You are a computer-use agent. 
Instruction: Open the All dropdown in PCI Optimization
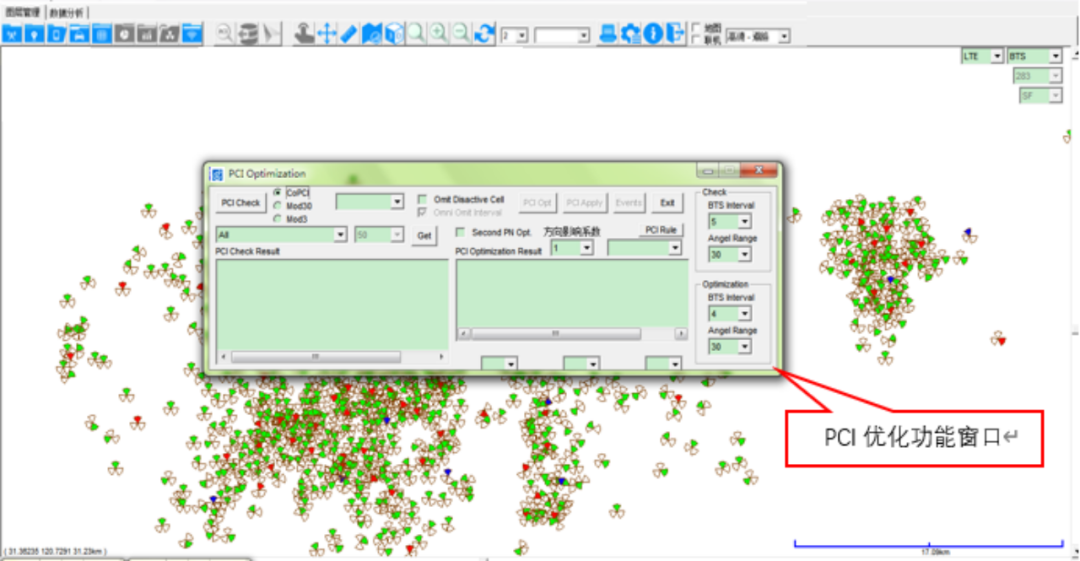click(x=281, y=235)
